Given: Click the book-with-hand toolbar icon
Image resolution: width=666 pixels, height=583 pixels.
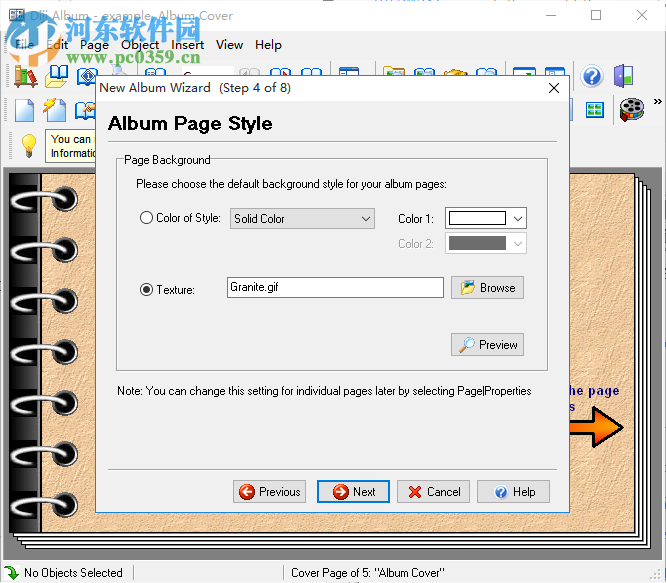Looking at the screenshot, I should [x=85, y=110].
